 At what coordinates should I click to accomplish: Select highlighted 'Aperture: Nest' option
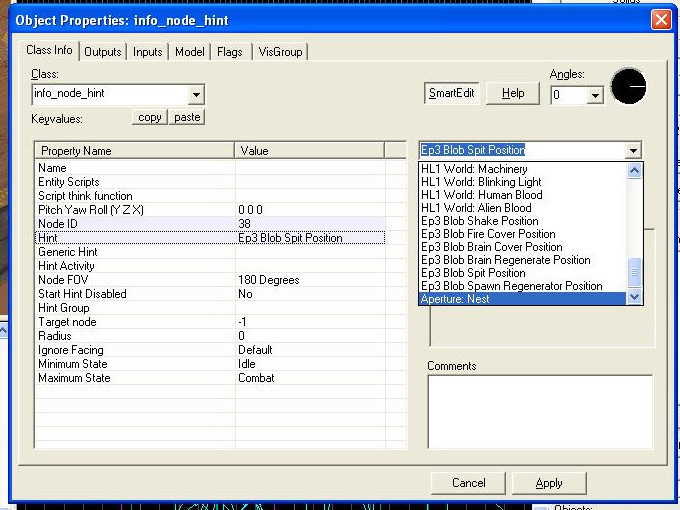tap(523, 299)
